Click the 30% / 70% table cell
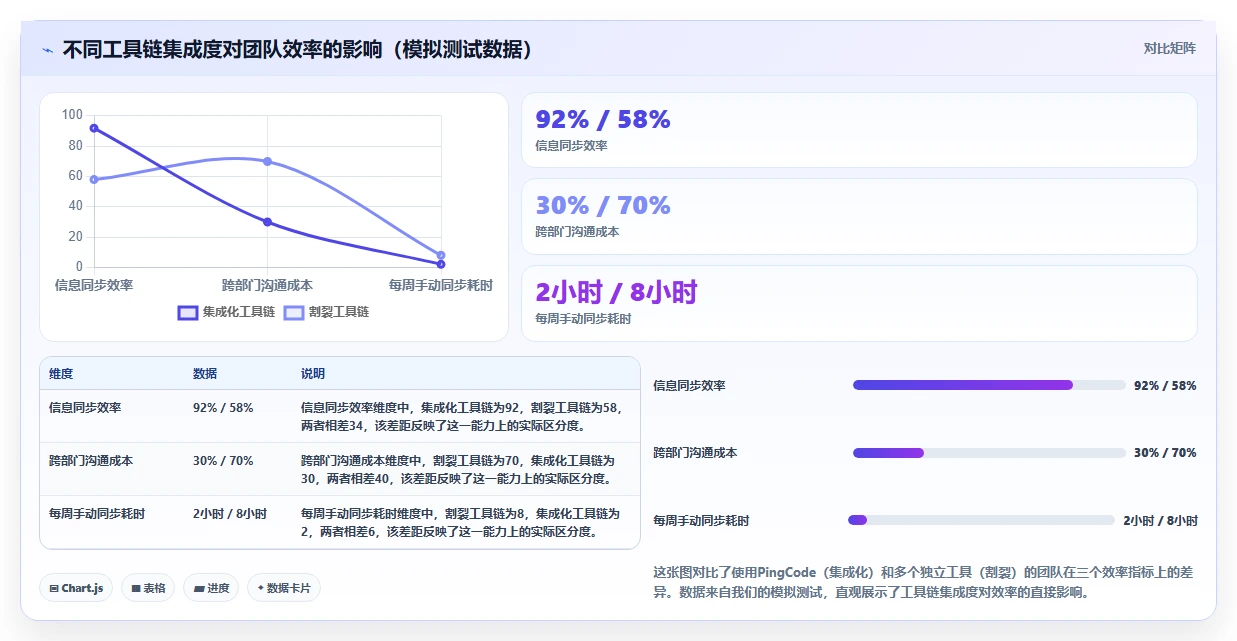Screen dimensions: 1237x641 (x=223, y=461)
